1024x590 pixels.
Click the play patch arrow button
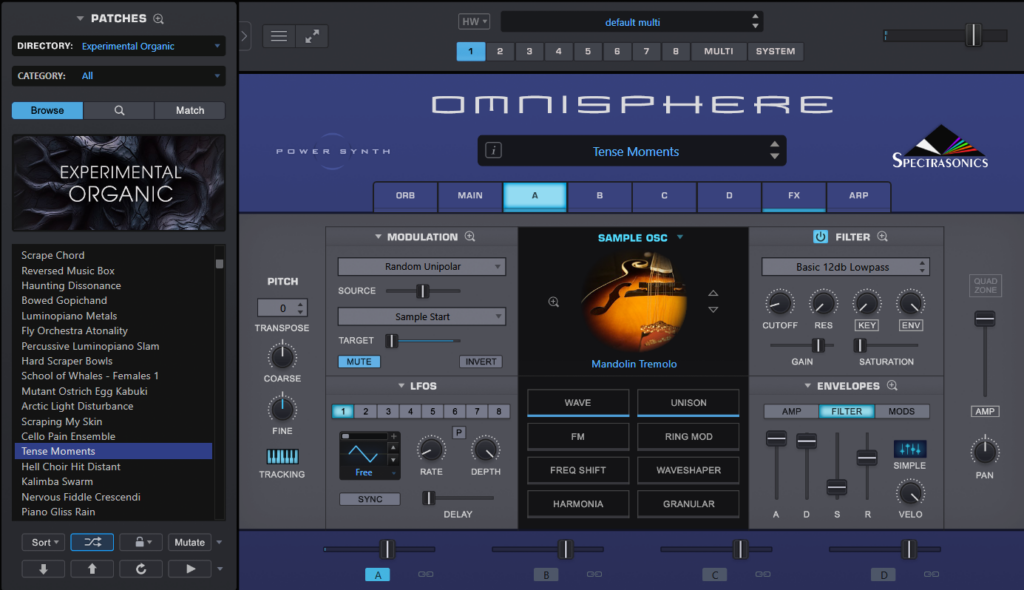coord(189,568)
